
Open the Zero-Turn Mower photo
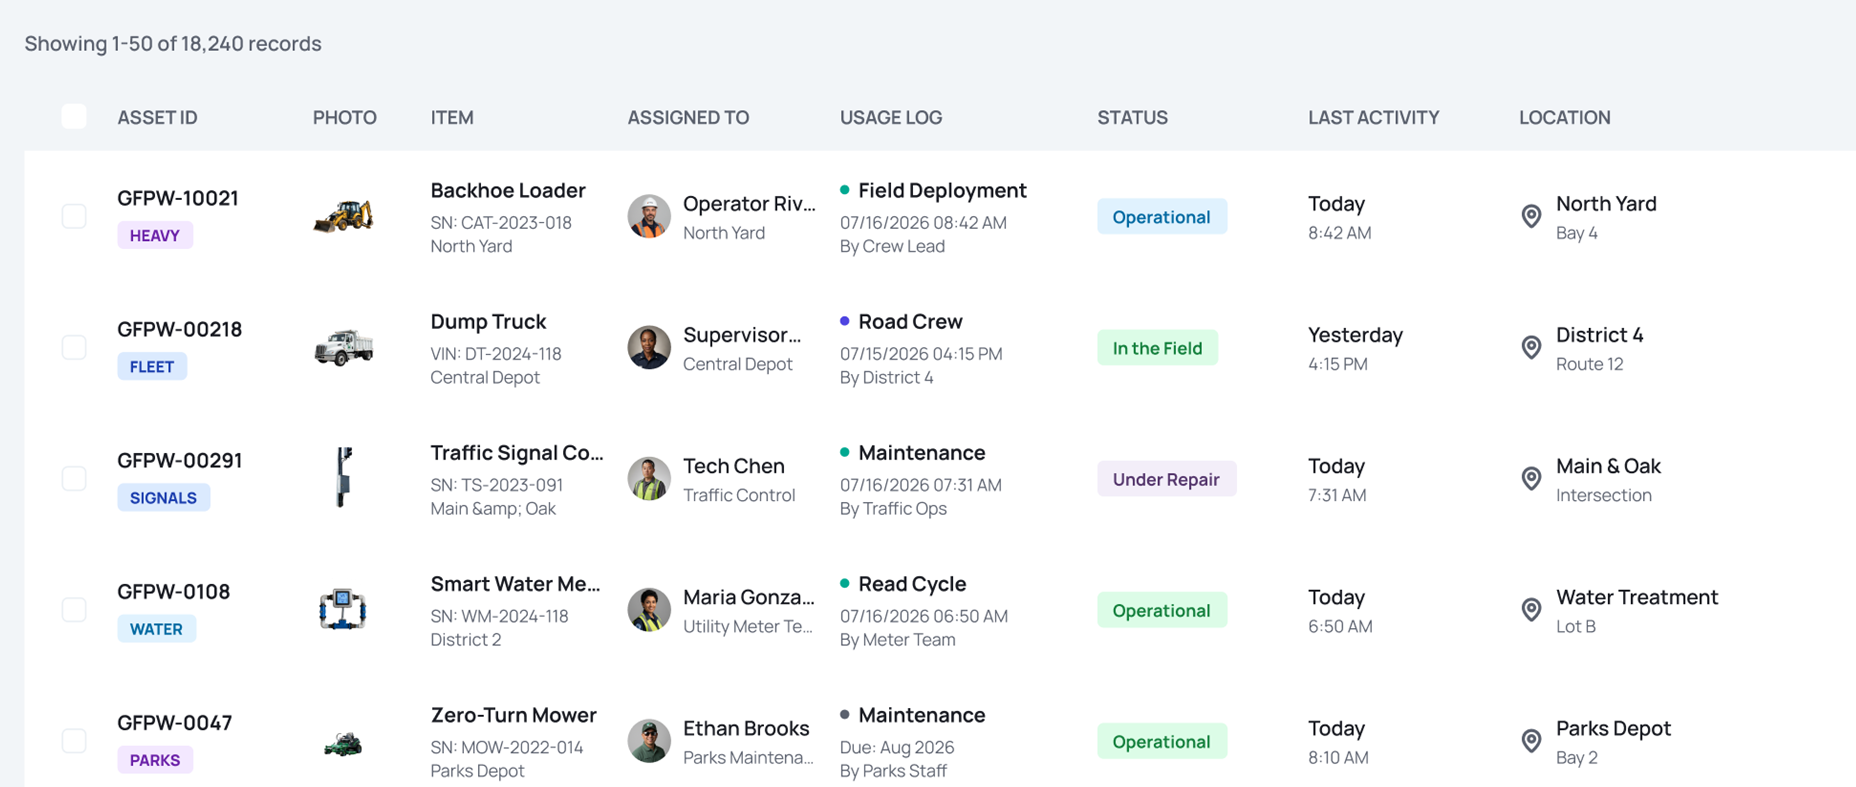[343, 745]
